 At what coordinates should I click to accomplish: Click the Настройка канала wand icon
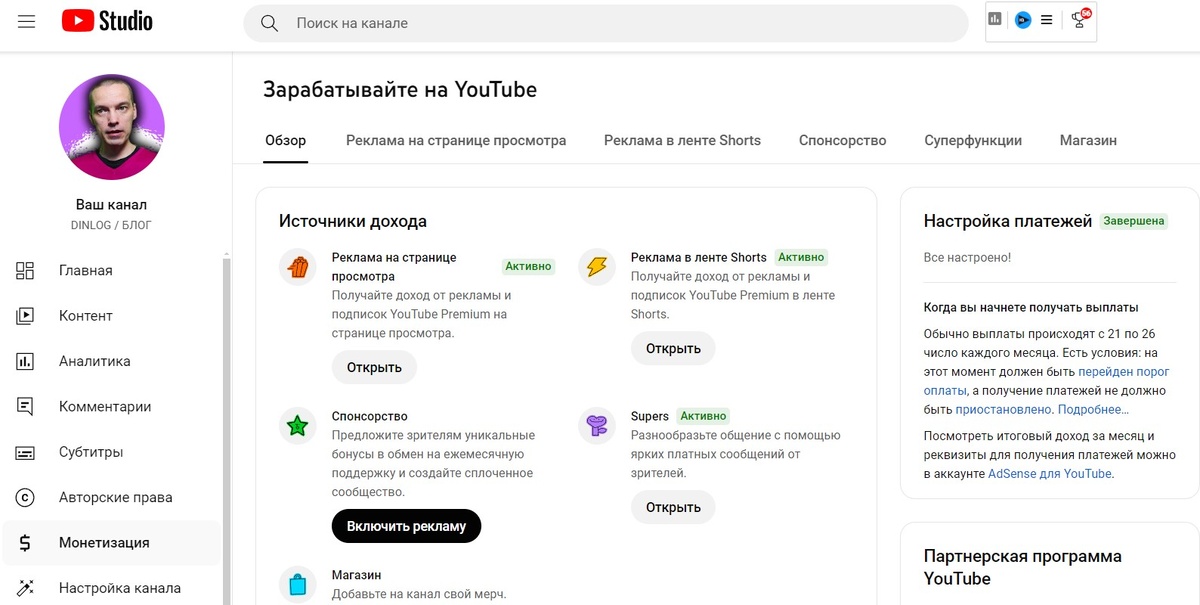26,588
